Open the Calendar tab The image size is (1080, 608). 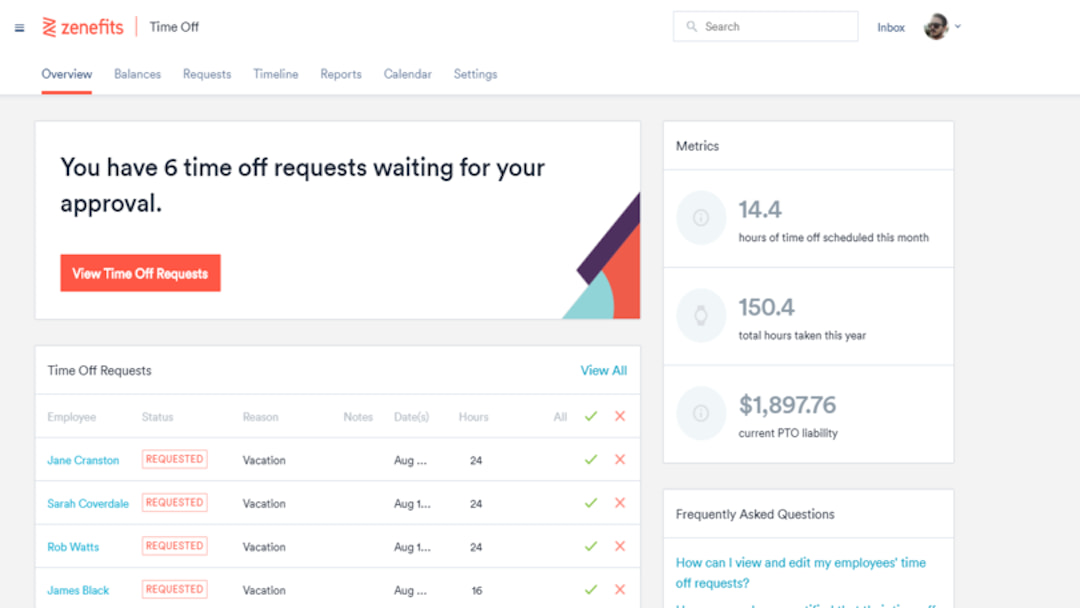pyautogui.click(x=407, y=74)
